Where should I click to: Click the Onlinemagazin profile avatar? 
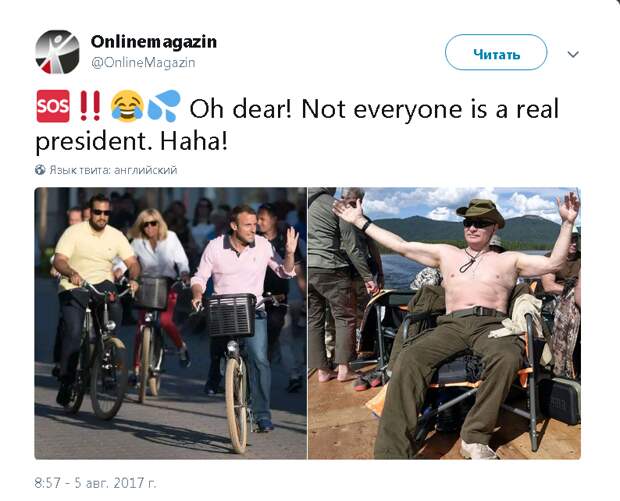pyautogui.click(x=57, y=52)
